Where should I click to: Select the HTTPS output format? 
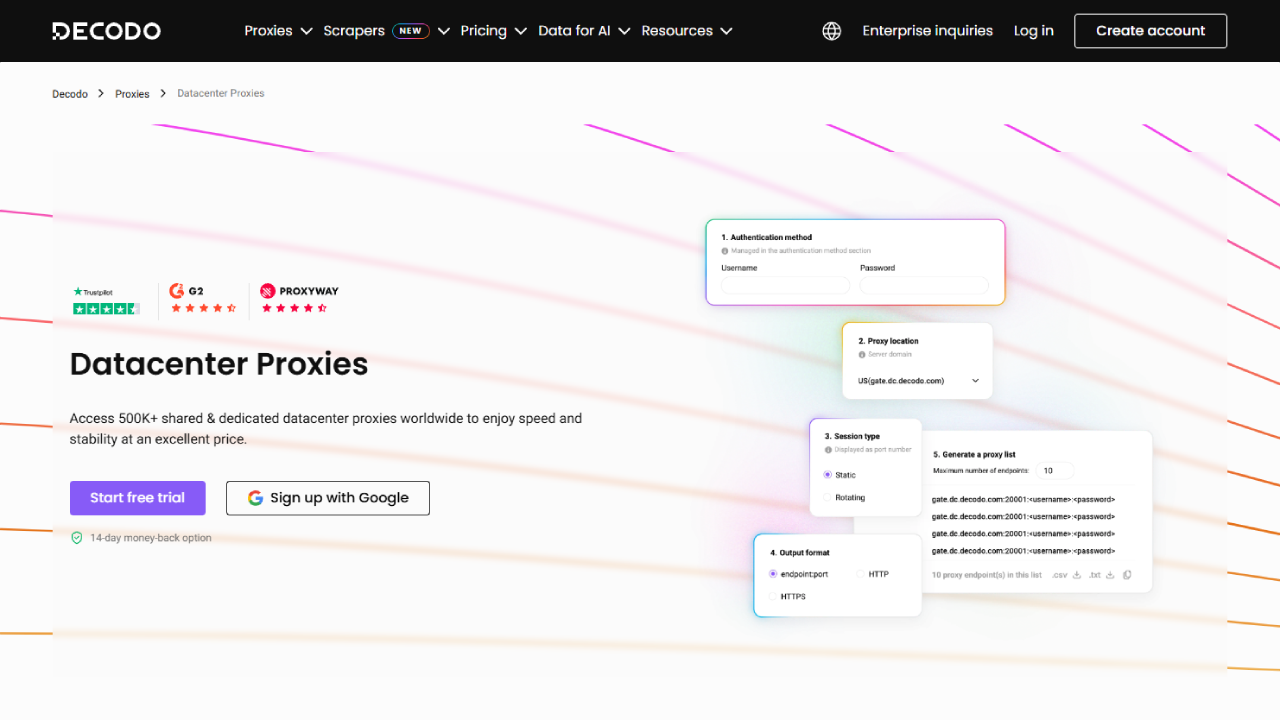[x=773, y=596]
